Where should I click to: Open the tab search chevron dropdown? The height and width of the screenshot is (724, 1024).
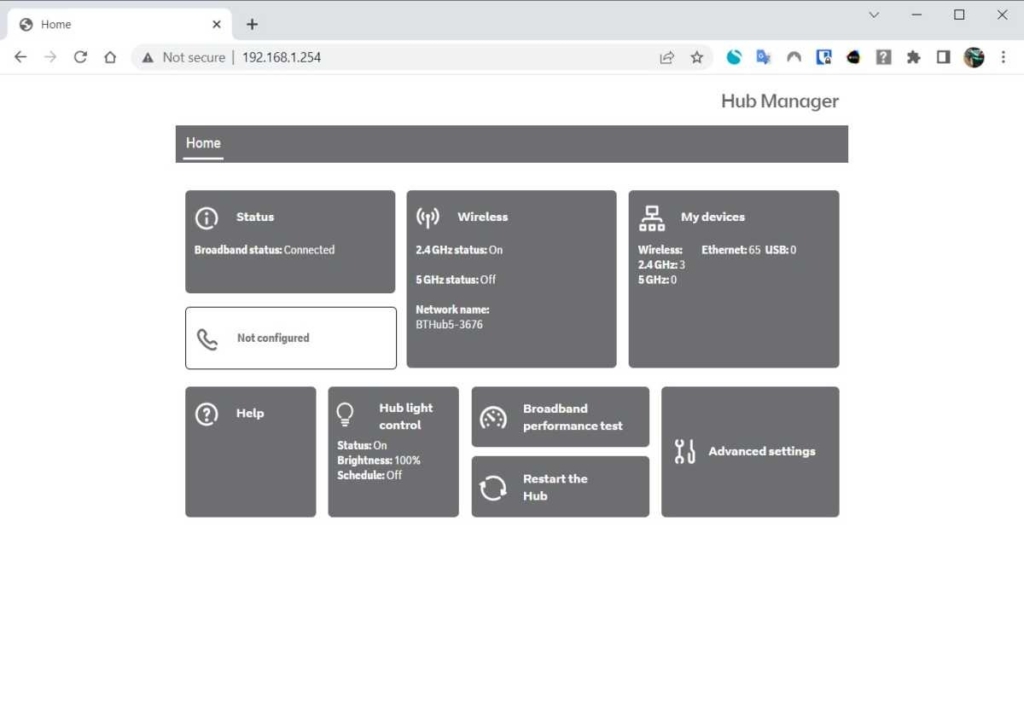coord(874,15)
